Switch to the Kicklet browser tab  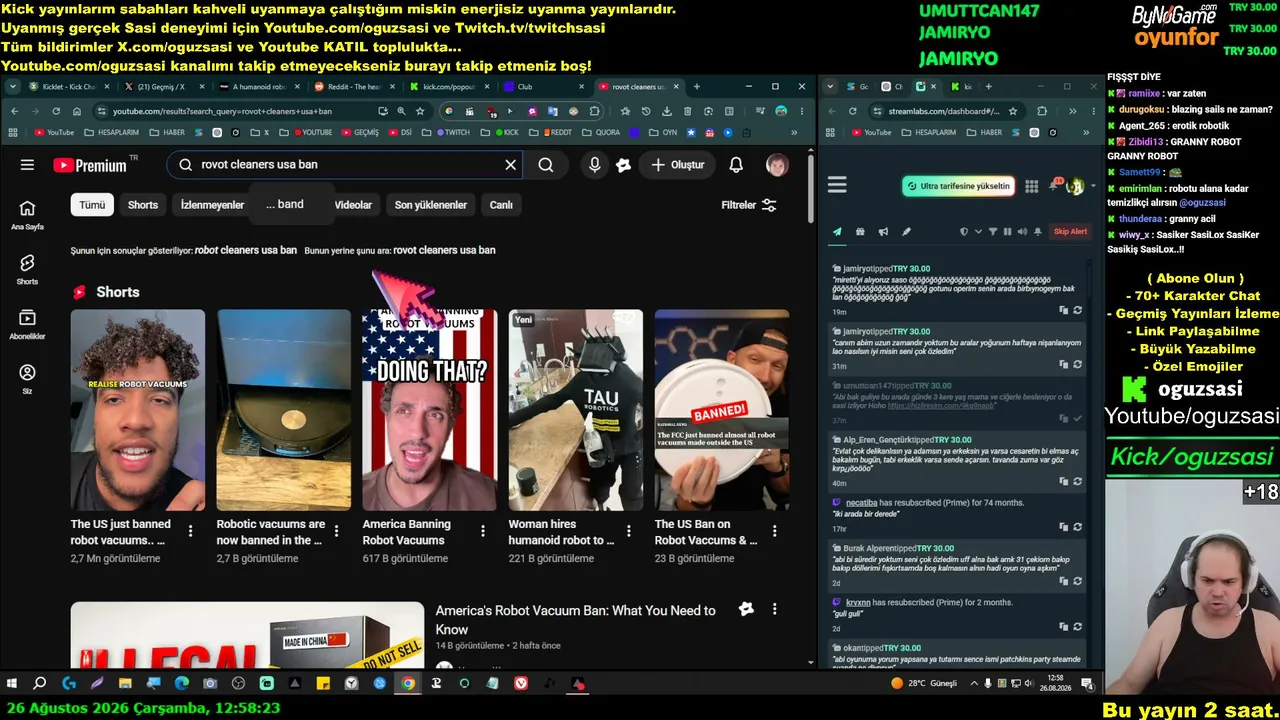tap(68, 87)
